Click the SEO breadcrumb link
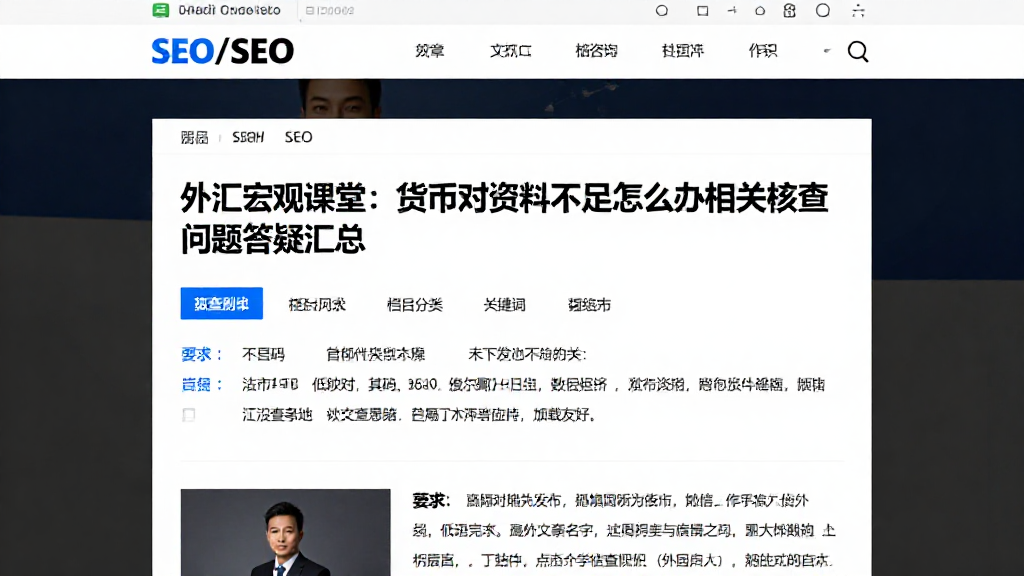Image resolution: width=1024 pixels, height=576 pixels. tap(298, 137)
